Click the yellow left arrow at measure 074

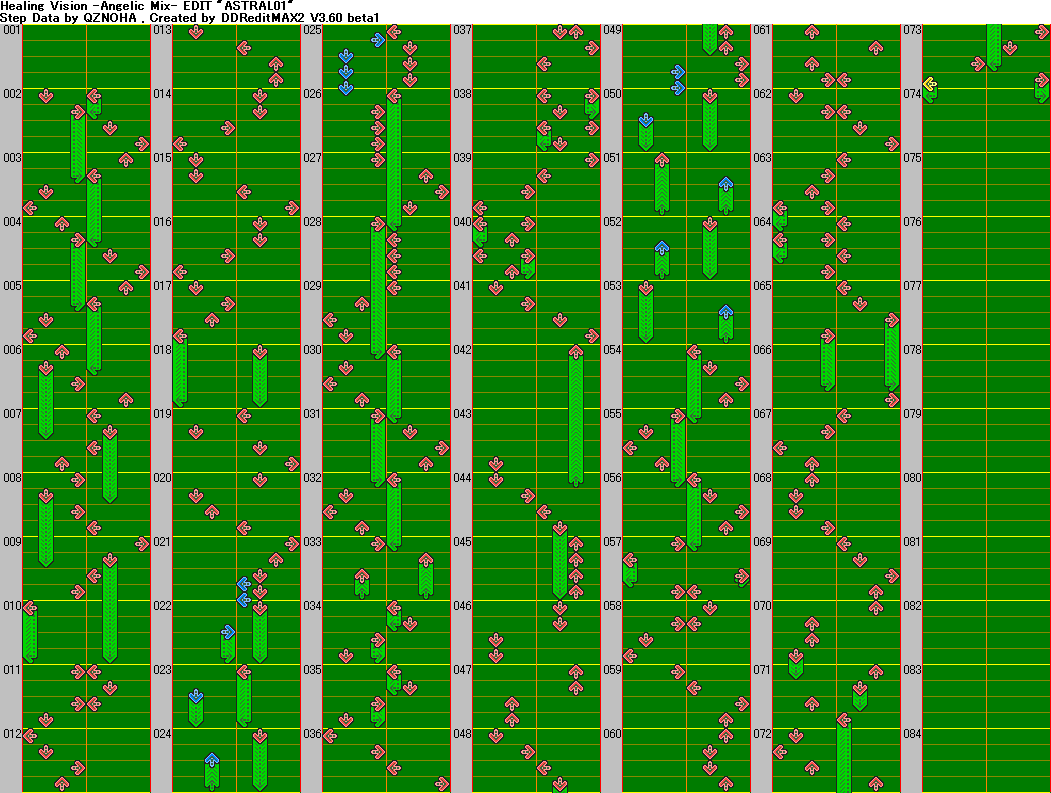pyautogui.click(x=930, y=84)
